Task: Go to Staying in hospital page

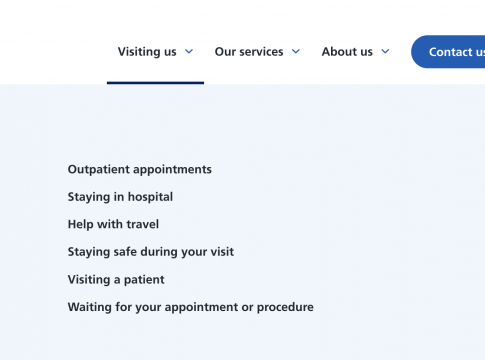Action: pos(120,197)
